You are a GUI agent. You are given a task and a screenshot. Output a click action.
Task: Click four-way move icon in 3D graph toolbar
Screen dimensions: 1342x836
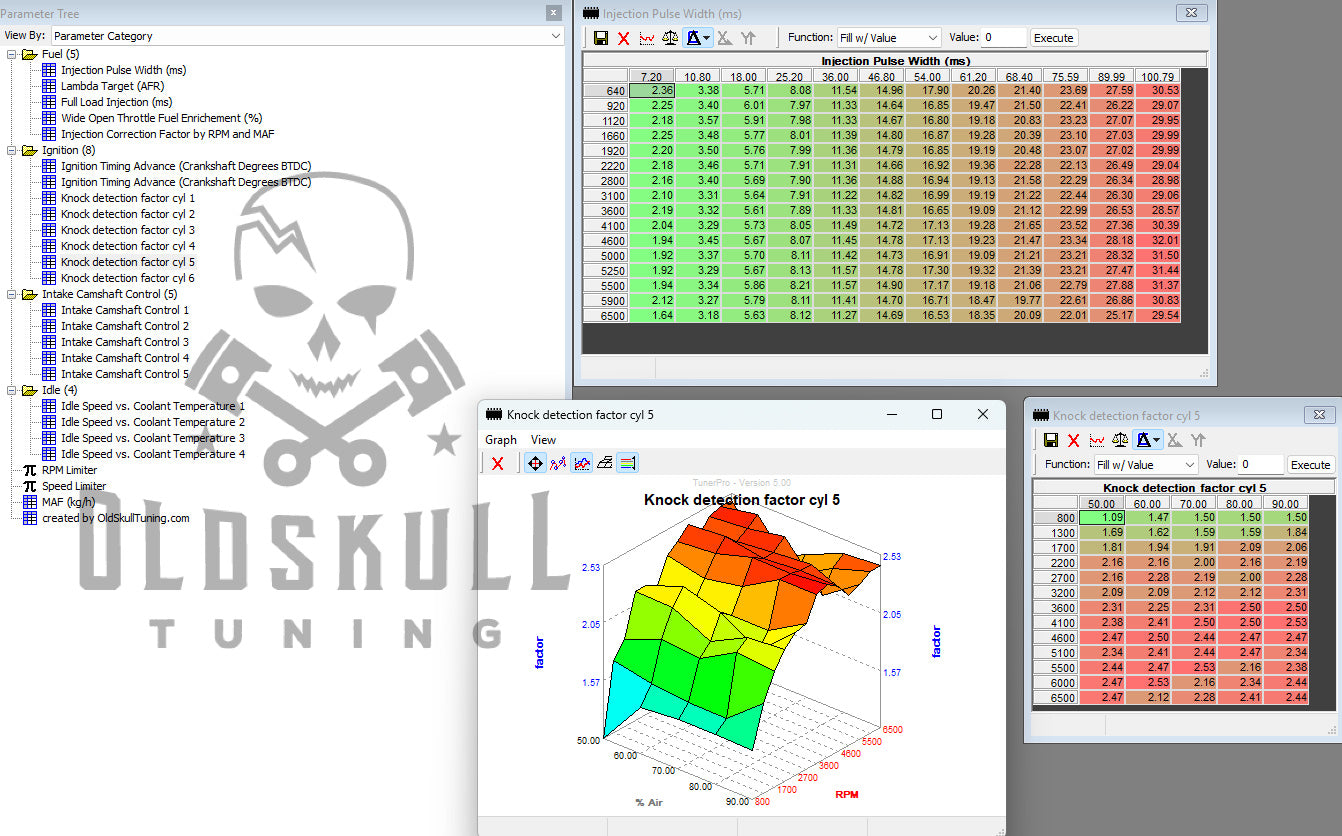coord(535,463)
